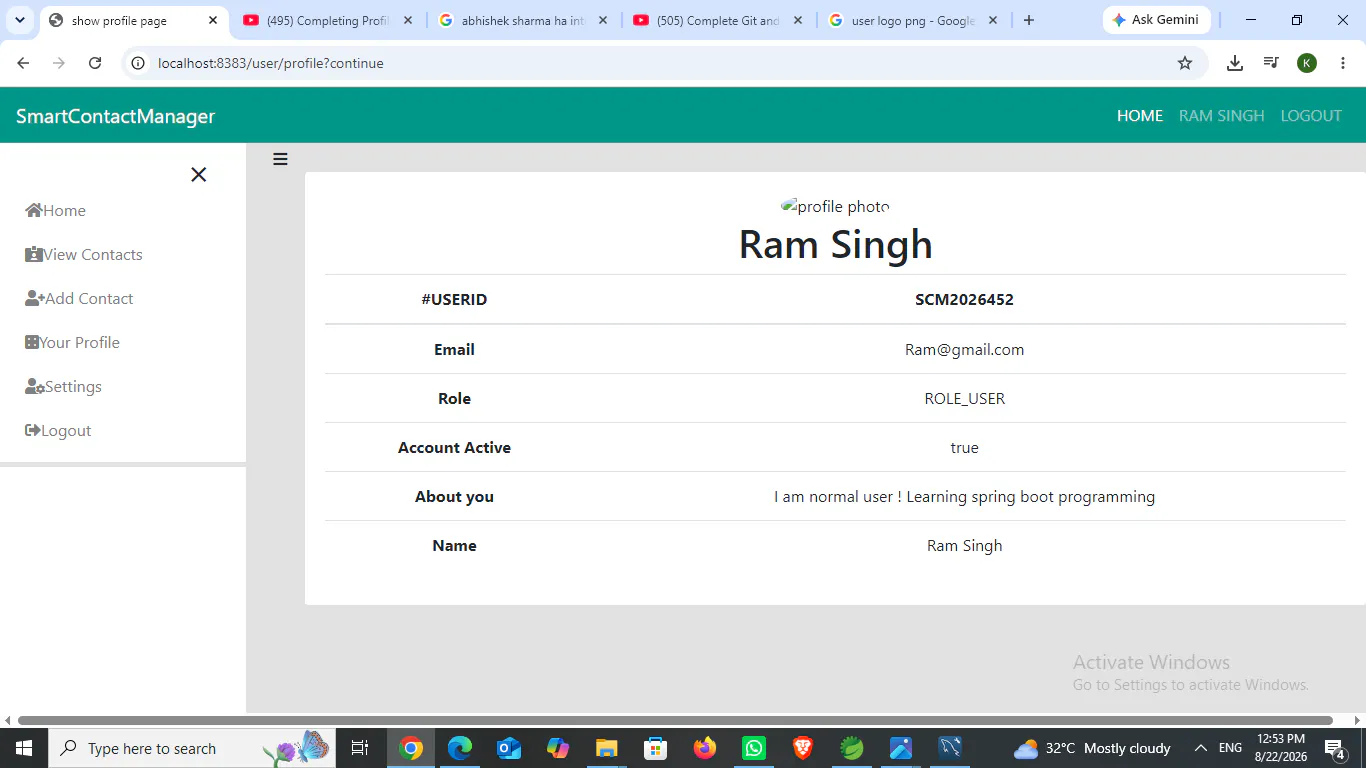Open WhatsApp from taskbar
The image size is (1366, 768).
click(754, 748)
